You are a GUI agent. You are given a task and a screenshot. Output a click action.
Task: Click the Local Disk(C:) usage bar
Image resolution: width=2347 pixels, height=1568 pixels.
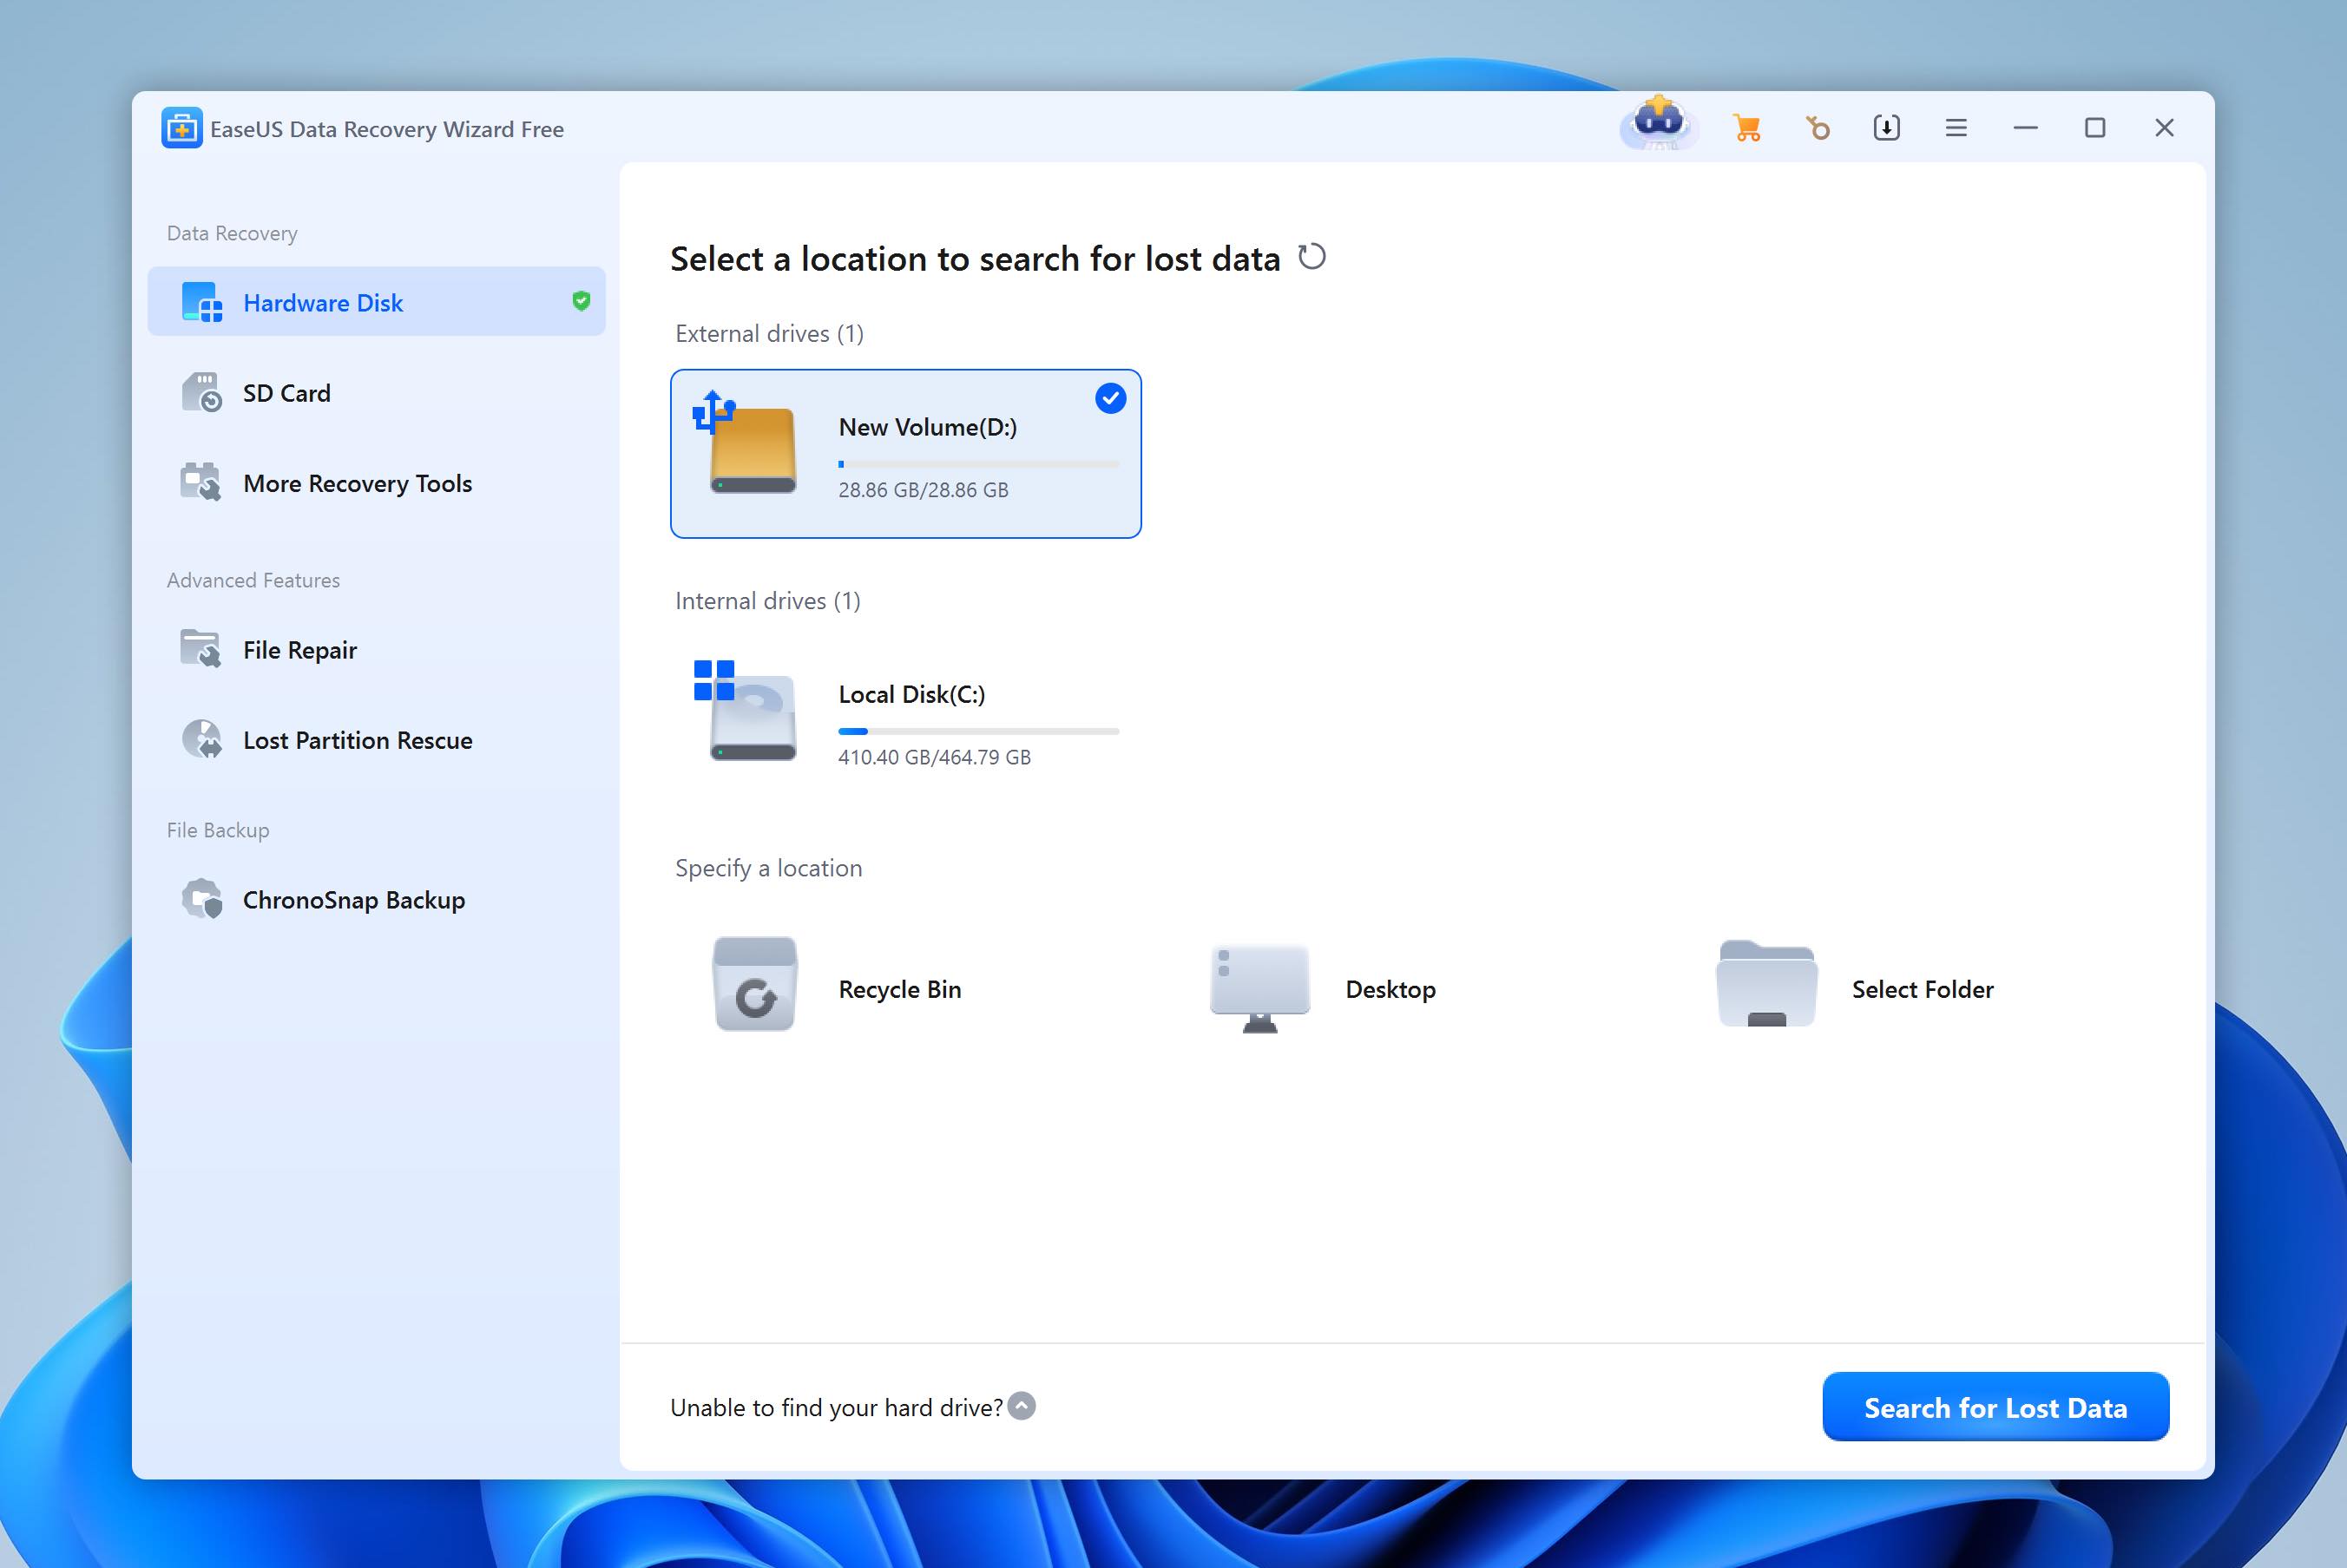pyautogui.click(x=979, y=731)
